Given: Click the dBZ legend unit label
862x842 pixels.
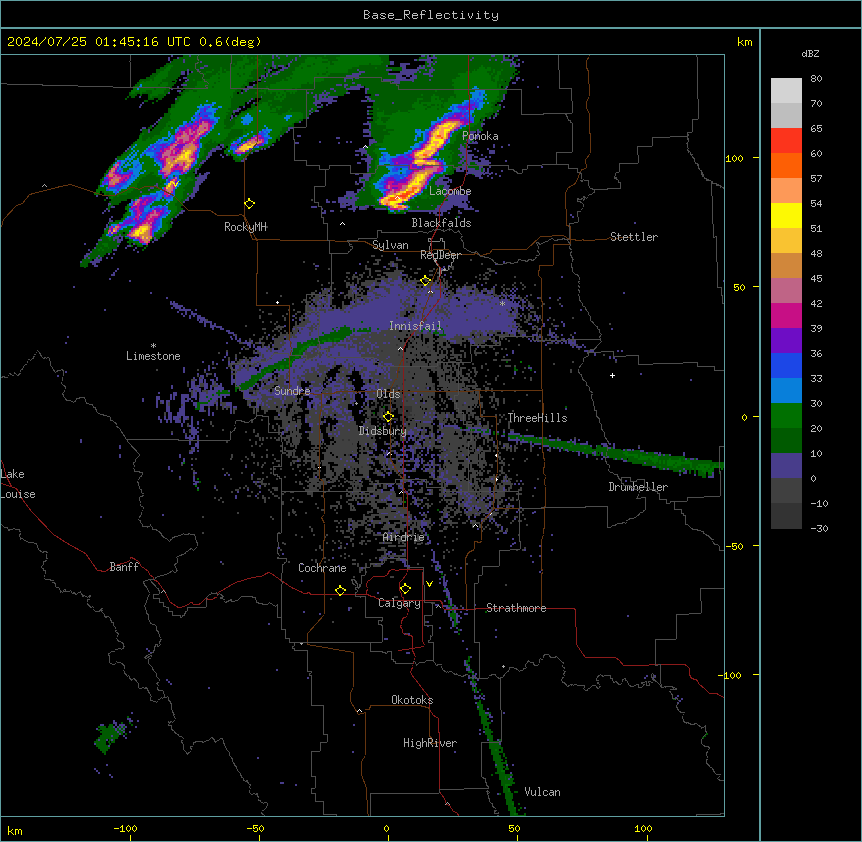Looking at the screenshot, I should pos(810,53).
